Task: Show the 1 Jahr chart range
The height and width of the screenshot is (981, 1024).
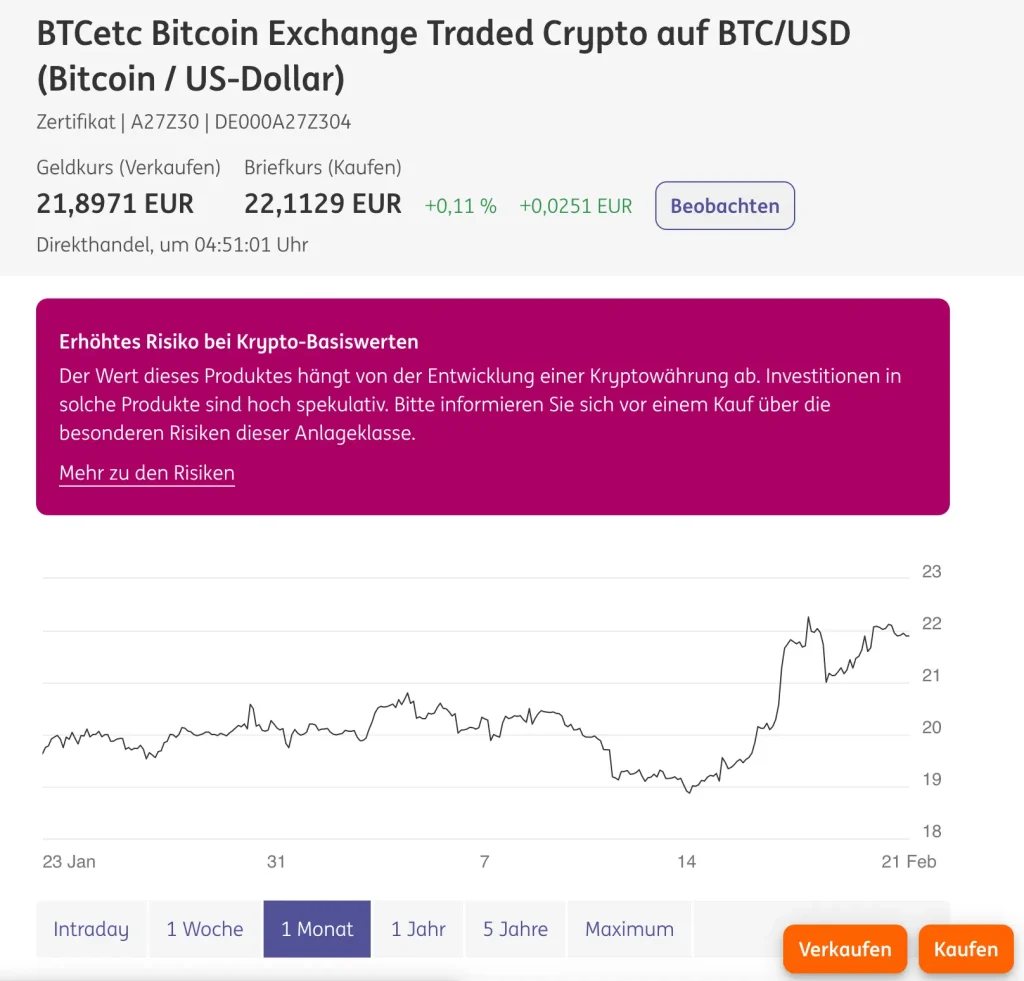Action: [418, 929]
